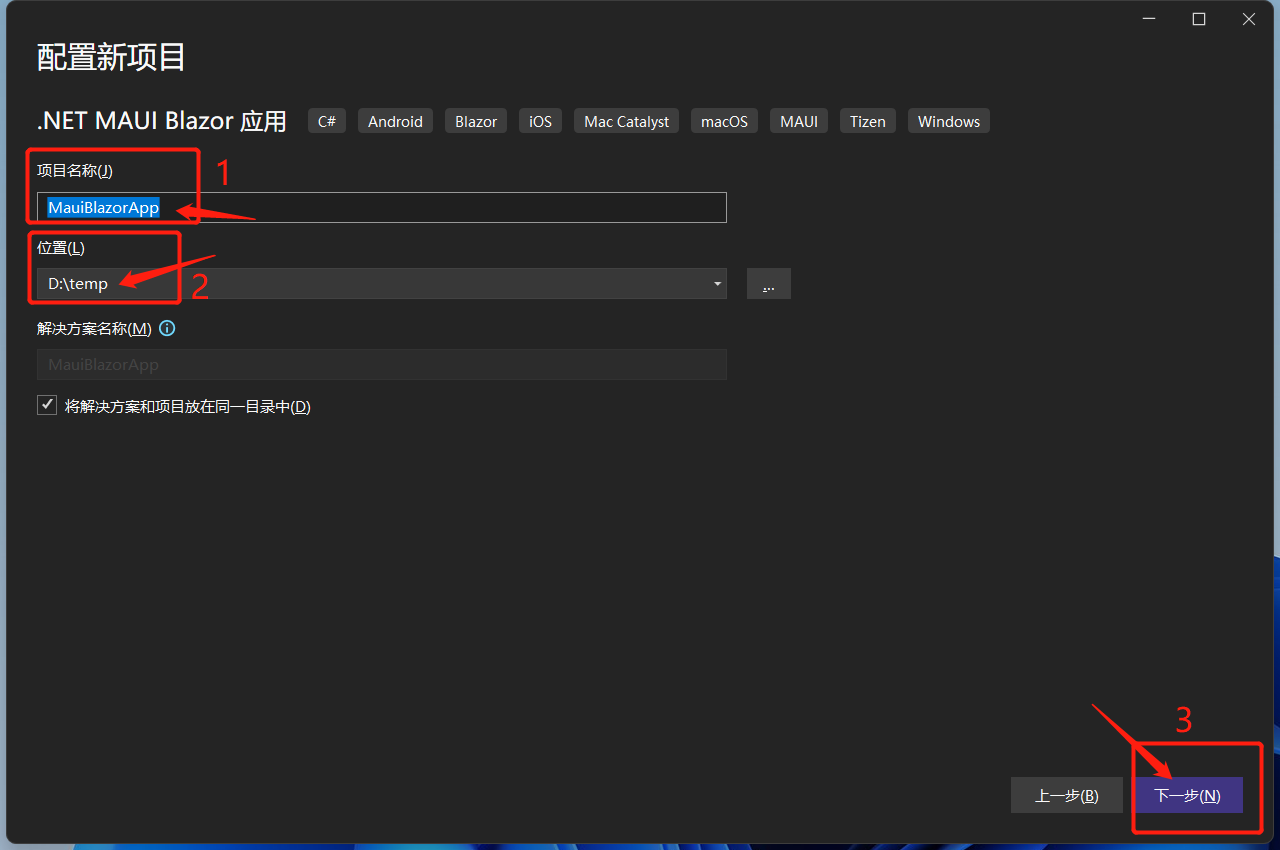Click the .NET MAUI Blazor 应用 title
Viewport: 1280px width, 850px height.
pos(162,122)
